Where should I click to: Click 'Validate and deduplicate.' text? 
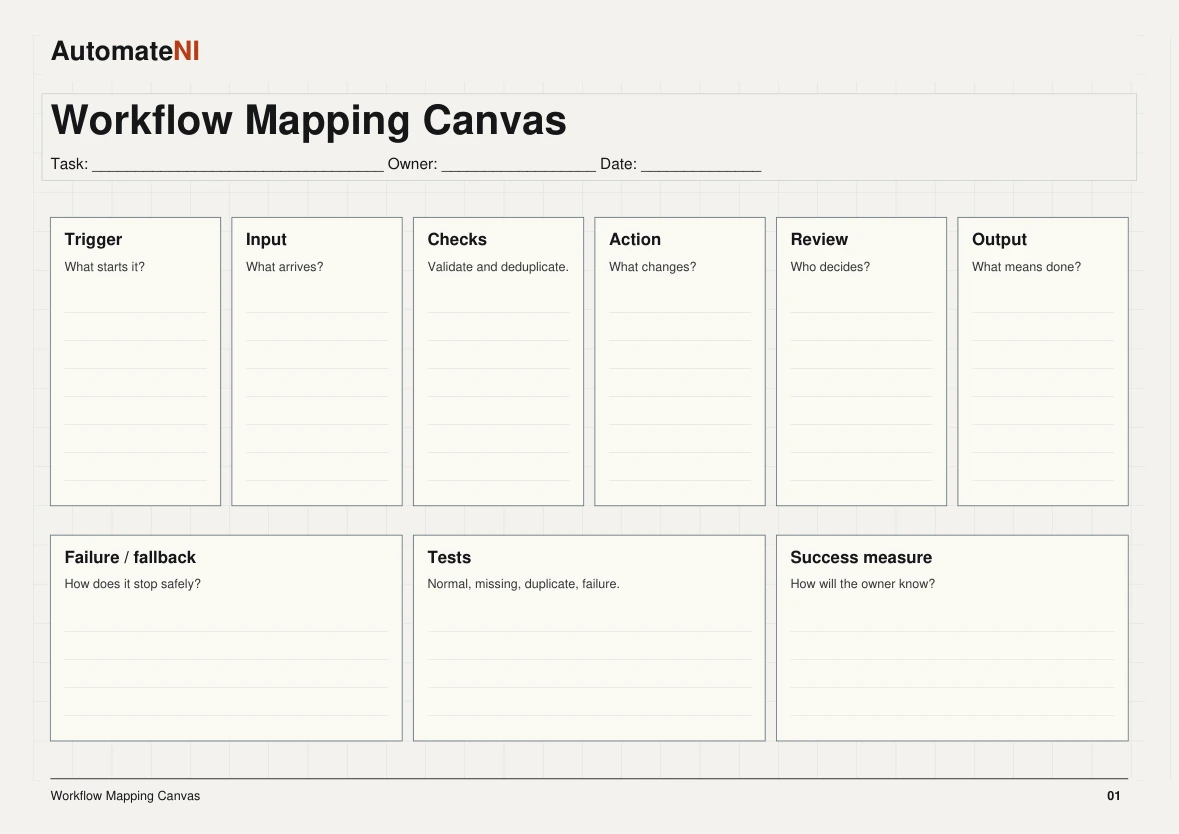coord(498,267)
